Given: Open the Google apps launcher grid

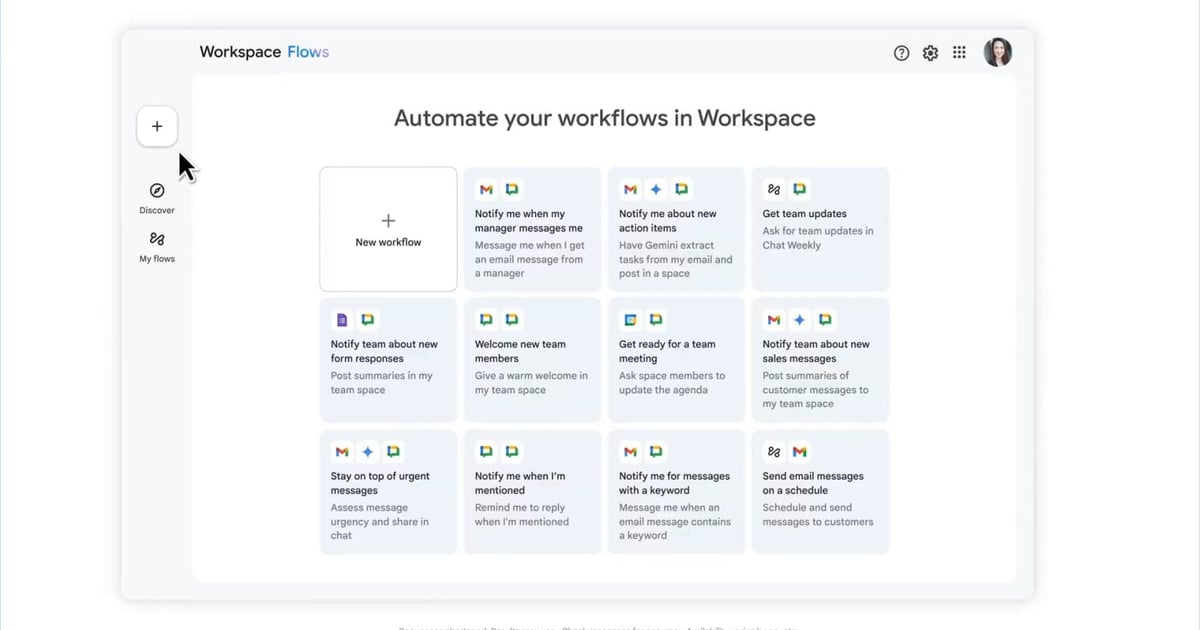Looking at the screenshot, I should [959, 52].
